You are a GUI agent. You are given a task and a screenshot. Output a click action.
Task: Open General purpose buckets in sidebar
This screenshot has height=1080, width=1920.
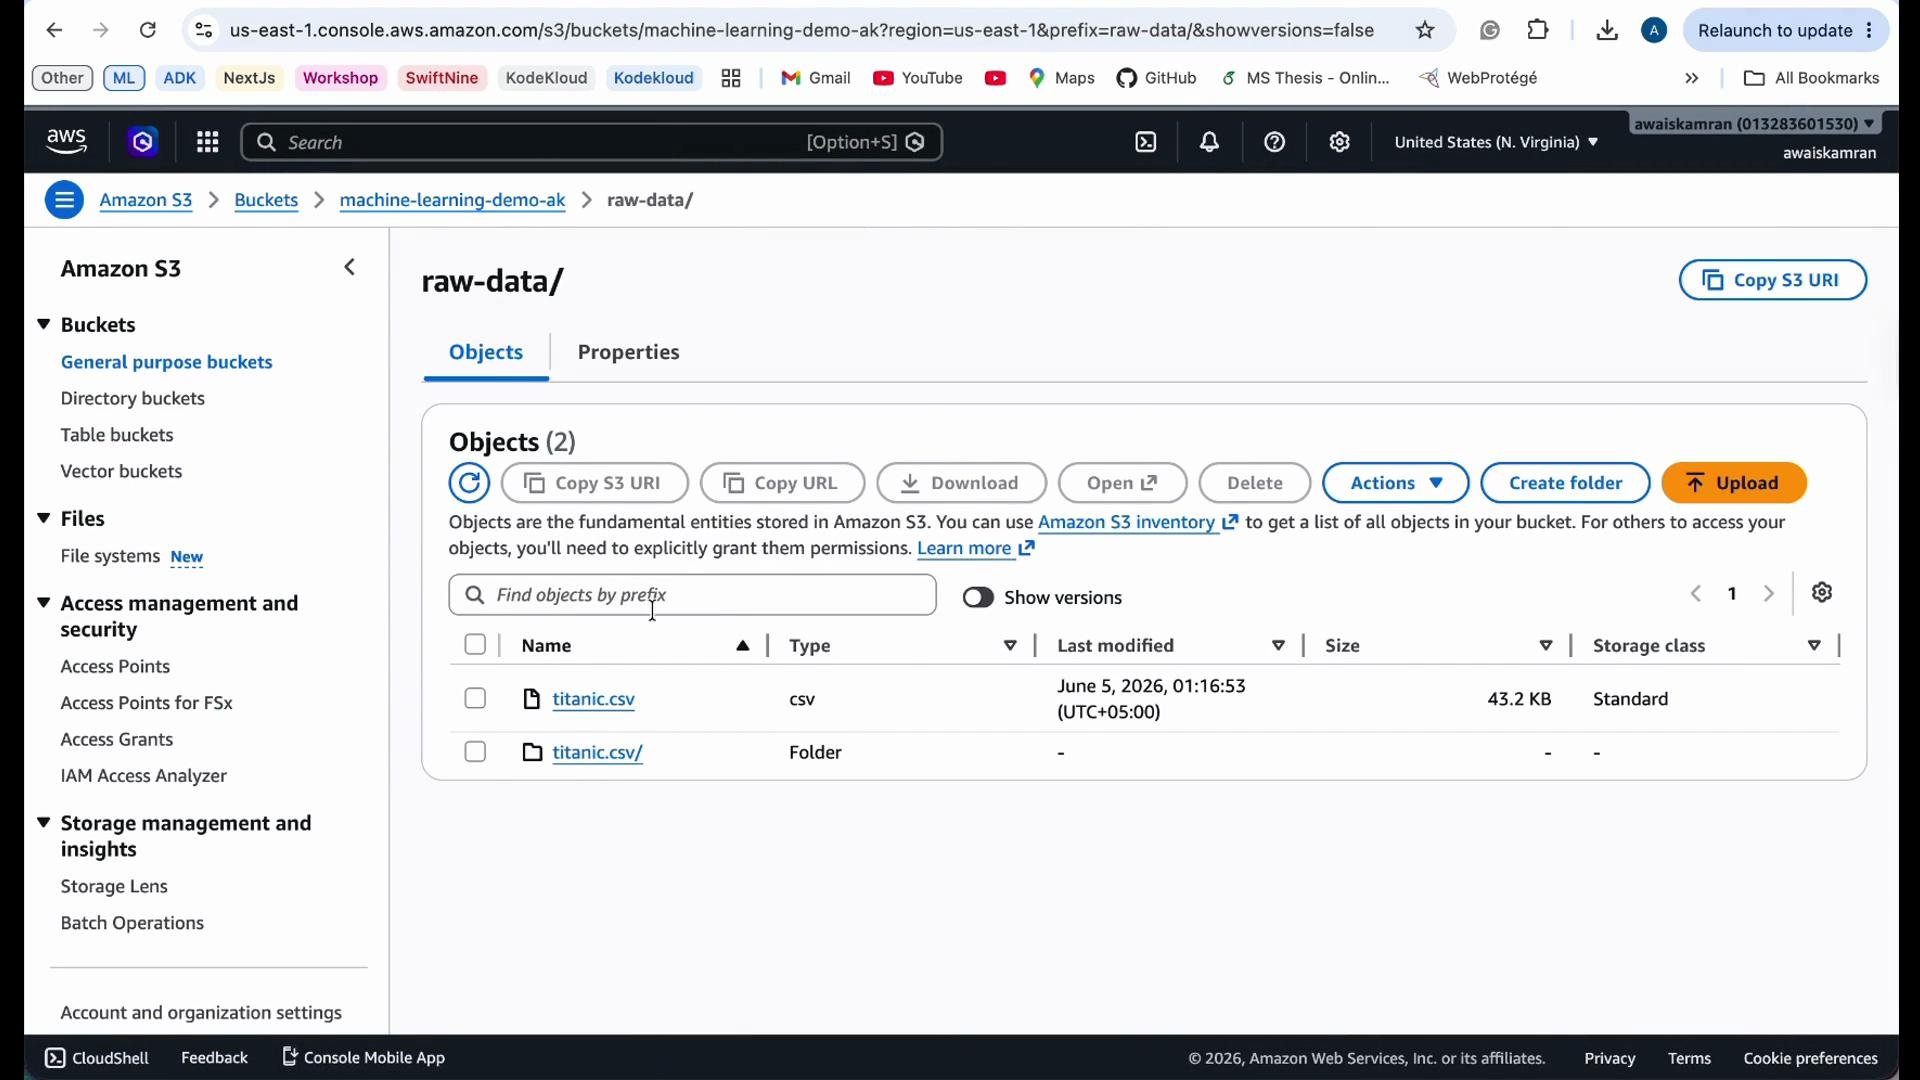pyautogui.click(x=167, y=363)
